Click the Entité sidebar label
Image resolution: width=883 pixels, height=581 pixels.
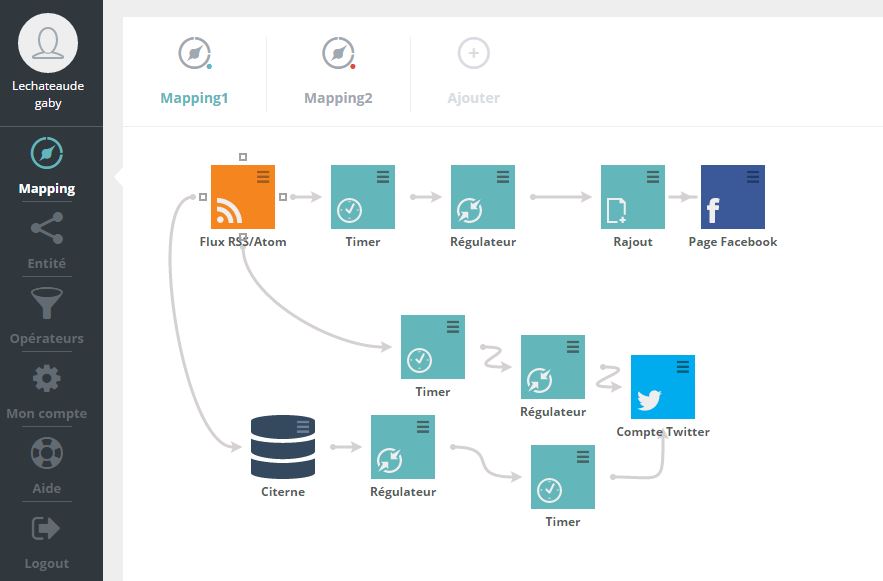47,263
